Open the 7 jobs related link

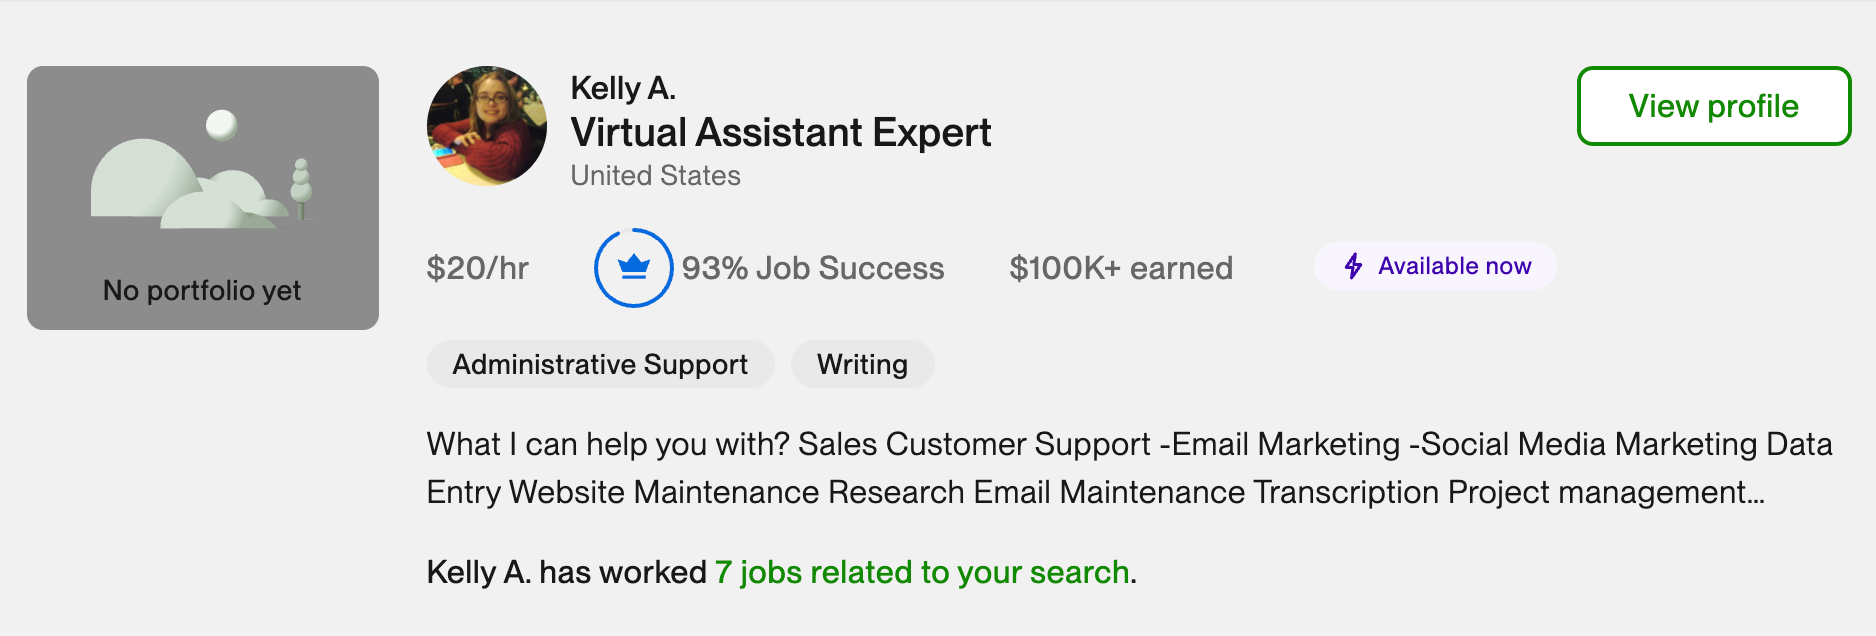tap(922, 572)
